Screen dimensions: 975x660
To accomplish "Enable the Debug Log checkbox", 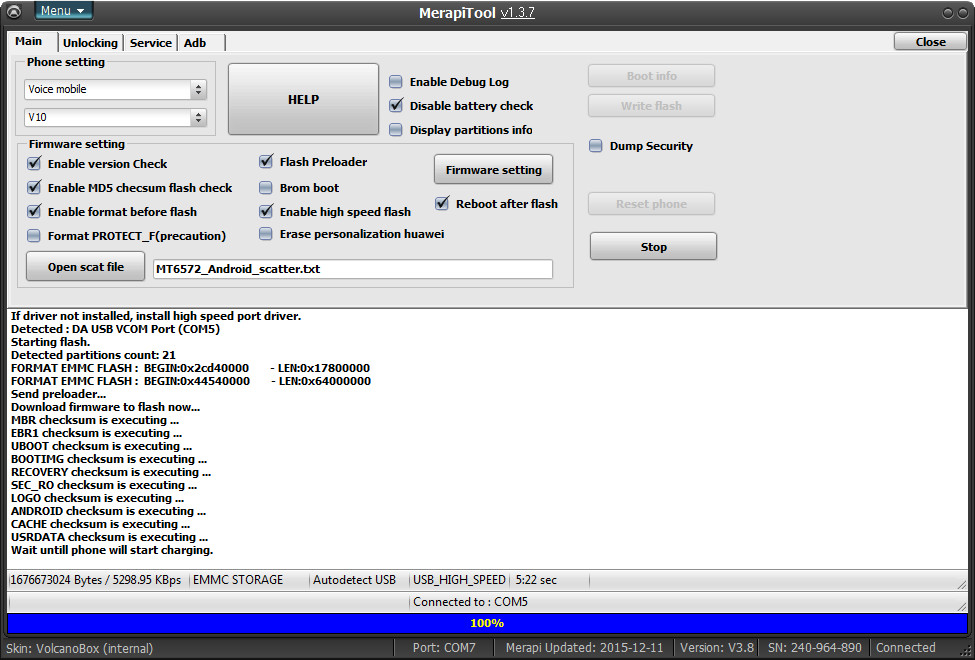I will tap(395, 82).
